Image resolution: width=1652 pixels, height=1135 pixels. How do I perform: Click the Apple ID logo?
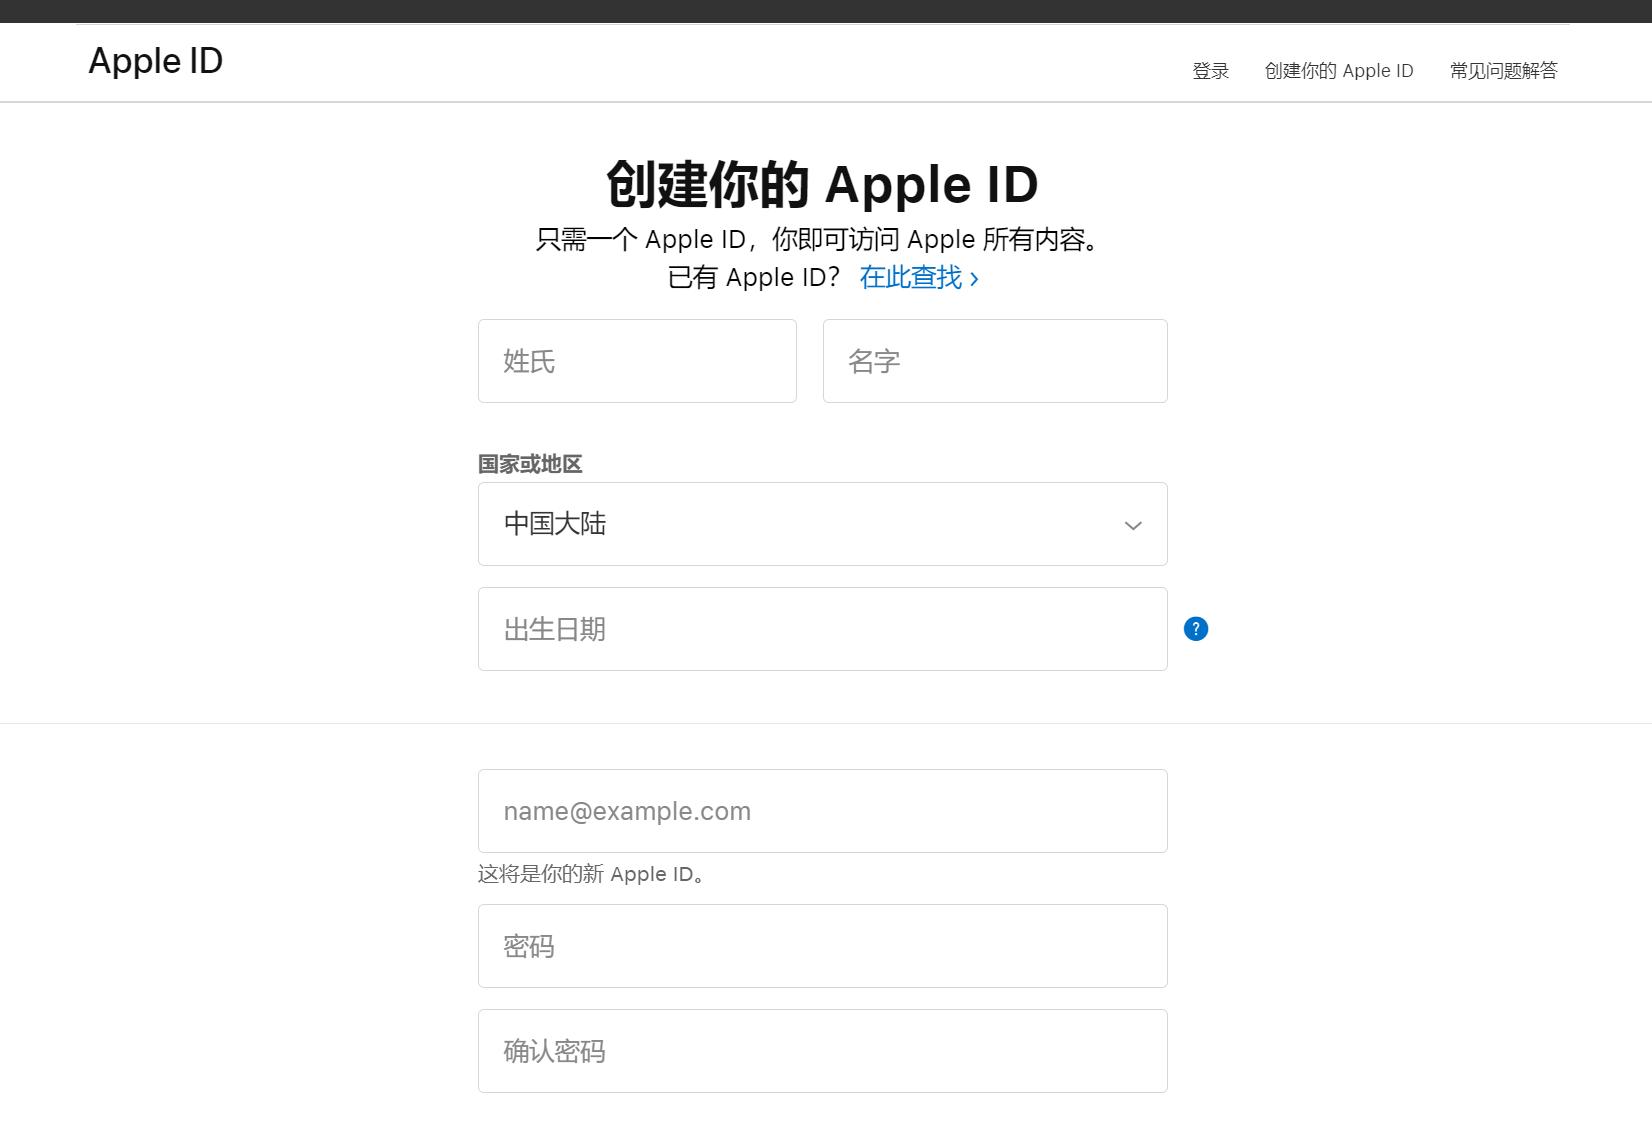click(154, 61)
